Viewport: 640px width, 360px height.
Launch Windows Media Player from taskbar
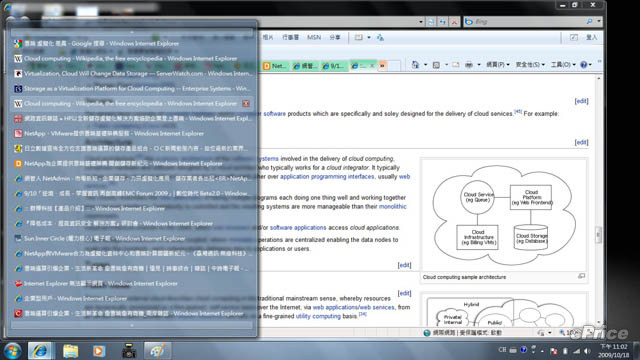pos(99,351)
